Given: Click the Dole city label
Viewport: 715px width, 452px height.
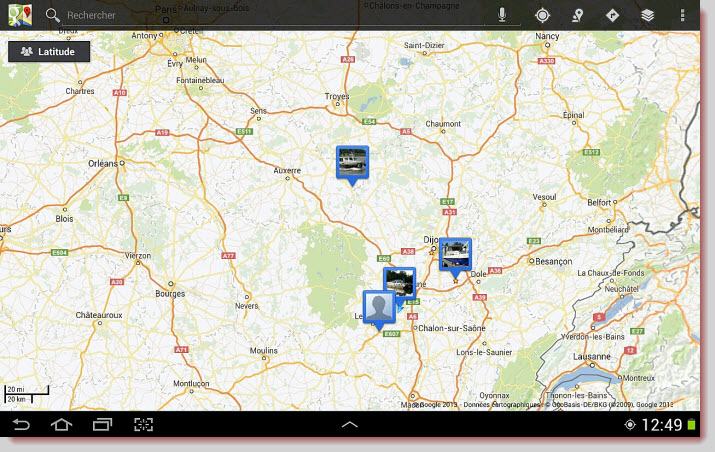Looking at the screenshot, I should click(x=478, y=274).
